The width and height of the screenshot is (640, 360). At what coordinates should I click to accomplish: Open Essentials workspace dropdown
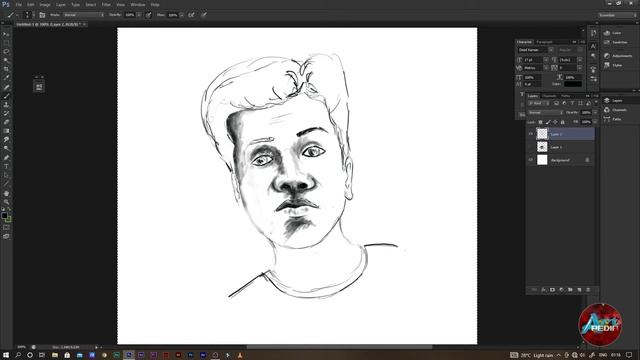pyautogui.click(x=618, y=15)
